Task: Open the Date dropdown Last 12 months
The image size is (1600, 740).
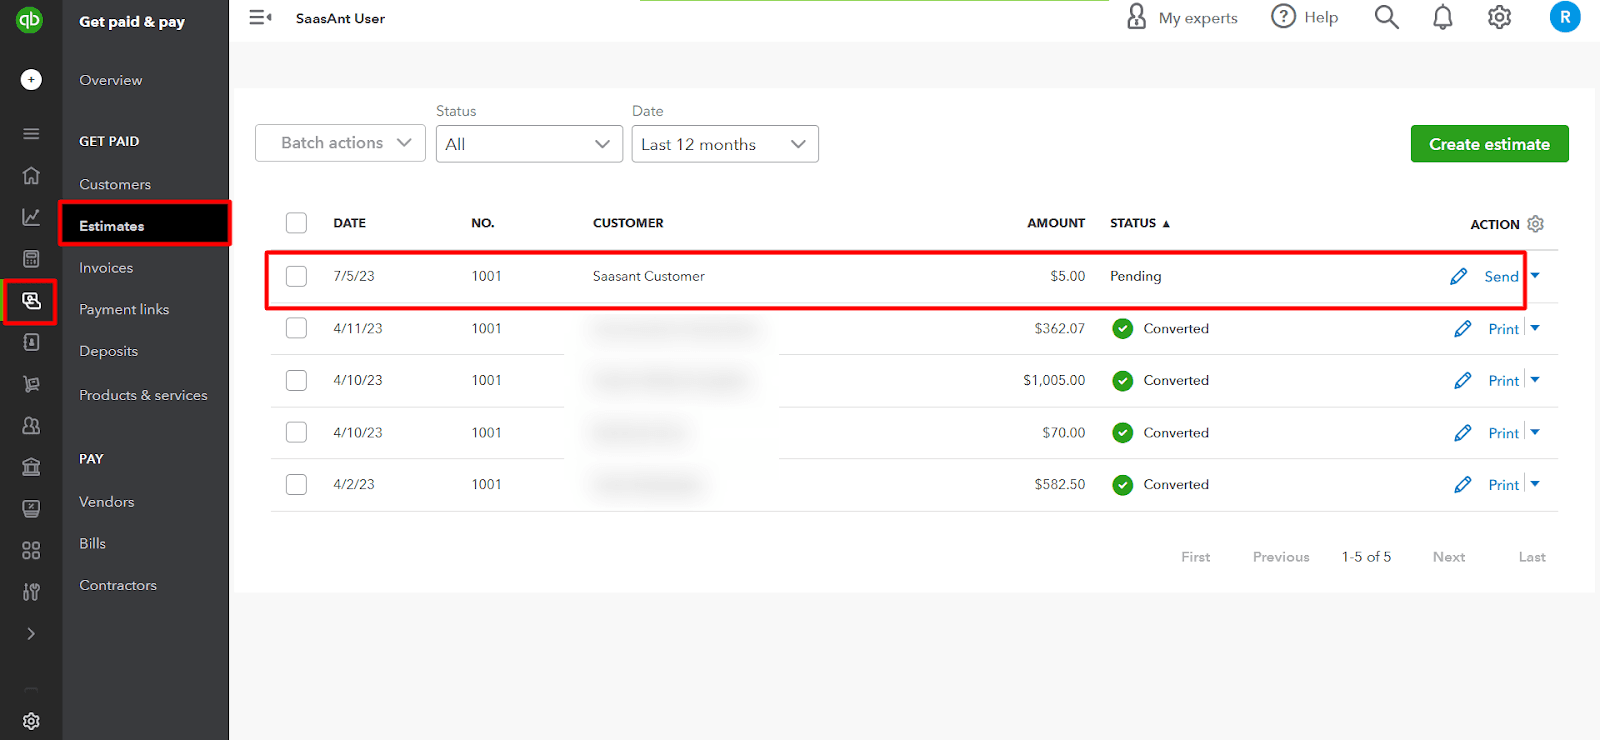Action: pyautogui.click(x=725, y=144)
